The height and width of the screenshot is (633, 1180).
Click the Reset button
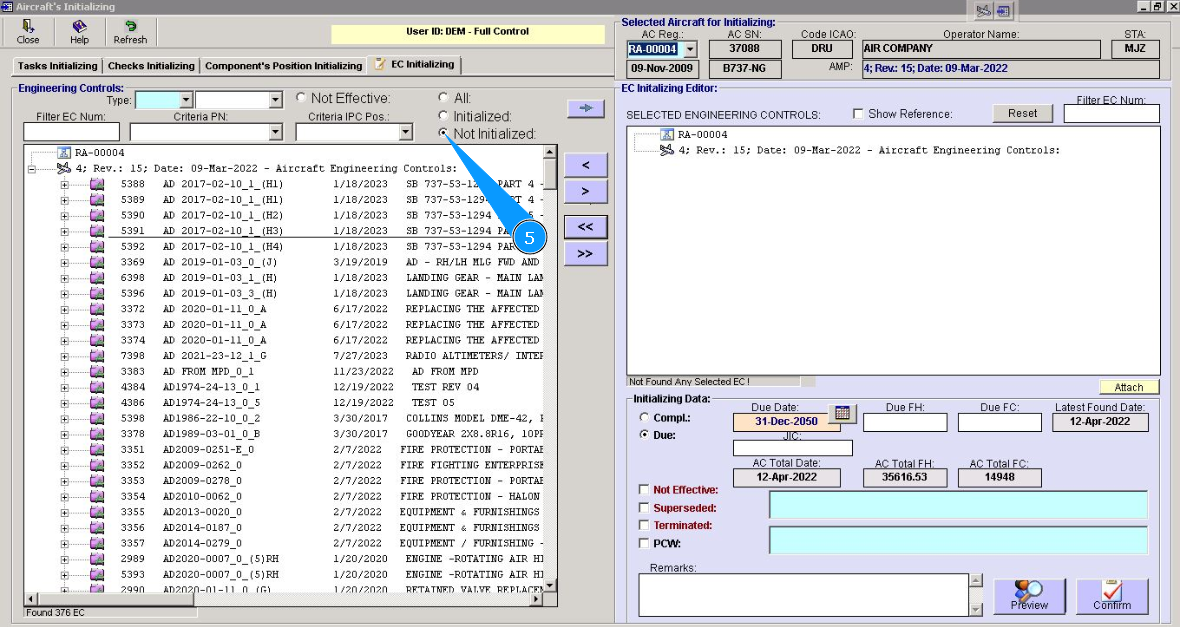(x=1022, y=113)
